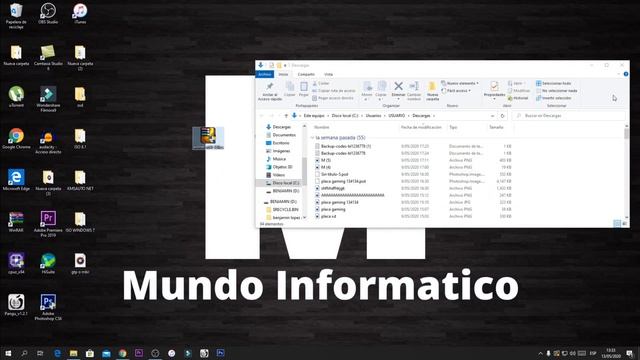Open the Fácil acceso dropdown
The height and width of the screenshot is (360, 640).
[x=456, y=91]
